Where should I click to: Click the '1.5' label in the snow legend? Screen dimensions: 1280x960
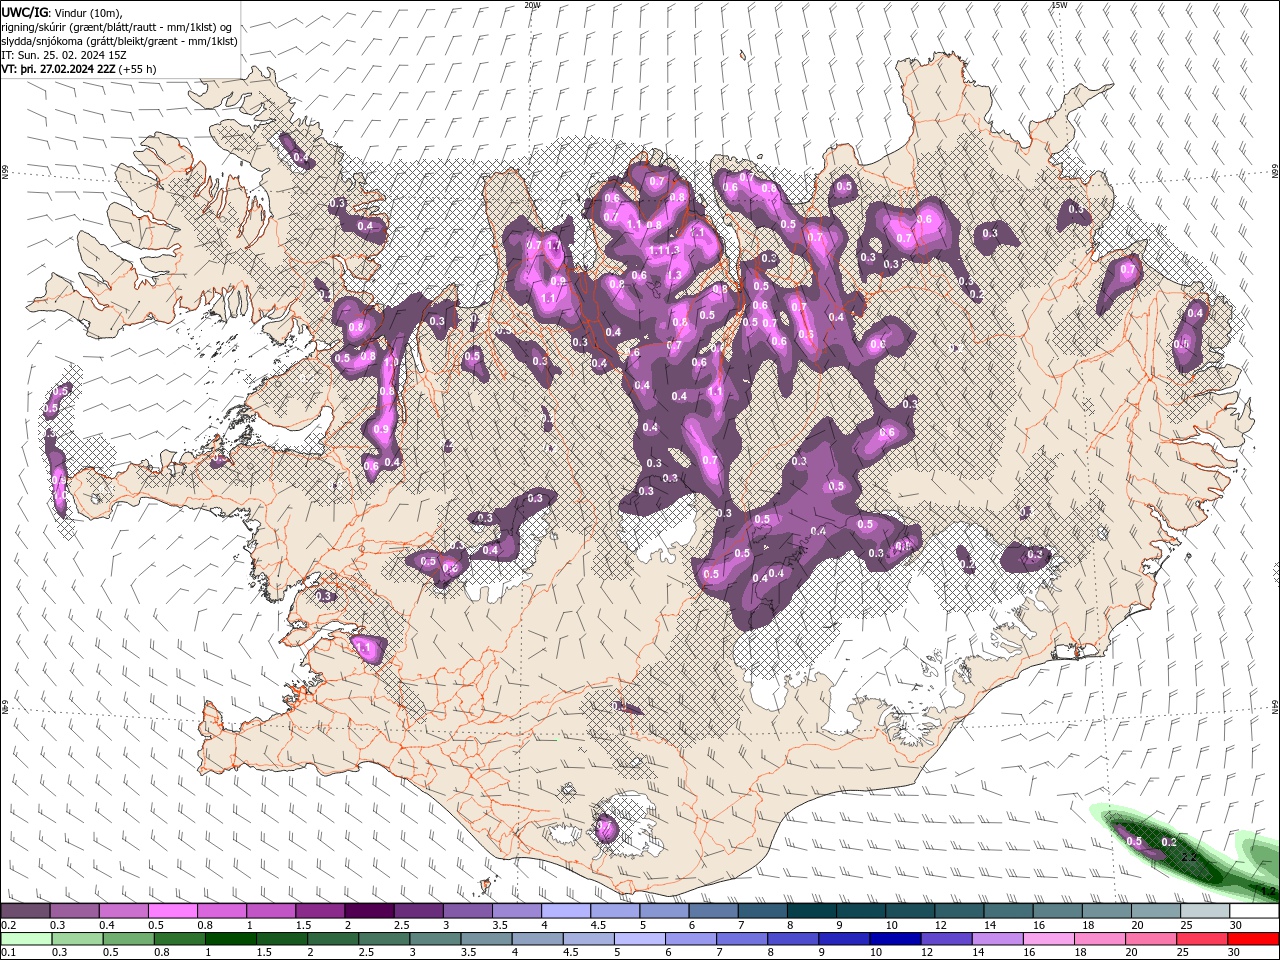pos(303,925)
